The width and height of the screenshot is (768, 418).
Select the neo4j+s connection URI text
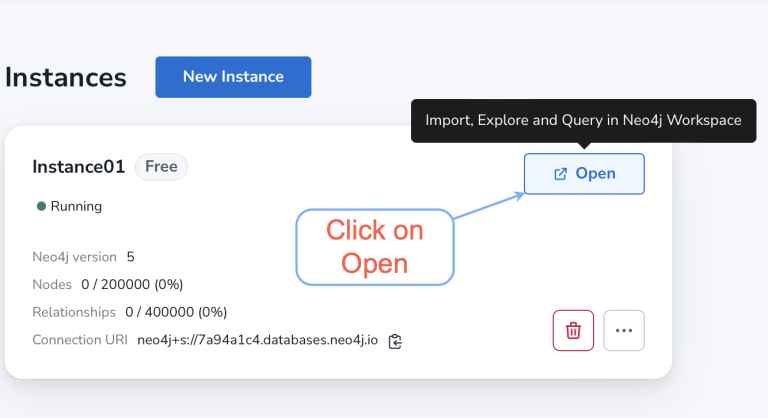[x=257, y=340]
